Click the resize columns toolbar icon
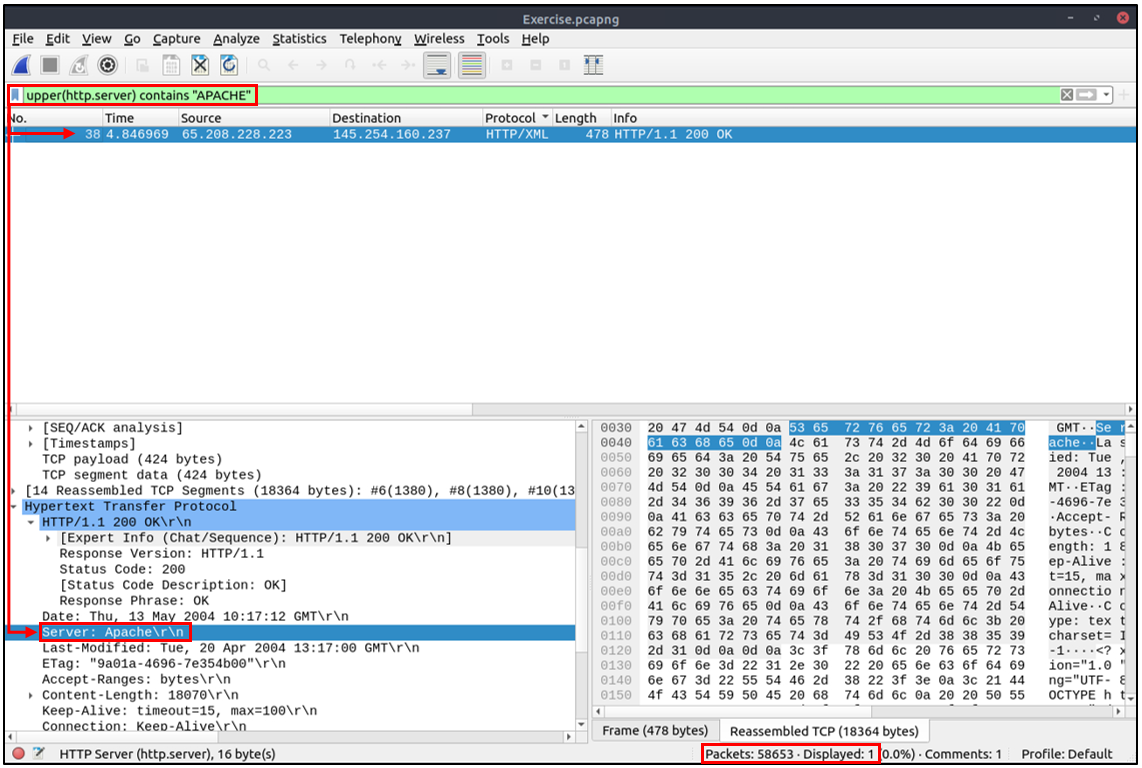The image size is (1142, 768). coord(594,65)
